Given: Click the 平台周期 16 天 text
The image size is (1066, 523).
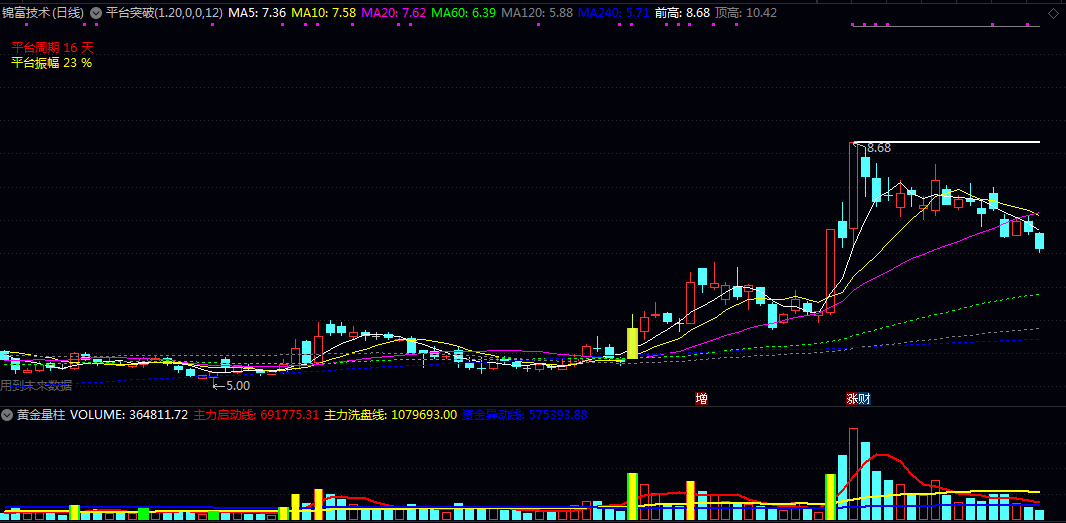Looking at the screenshot, I should (52, 48).
